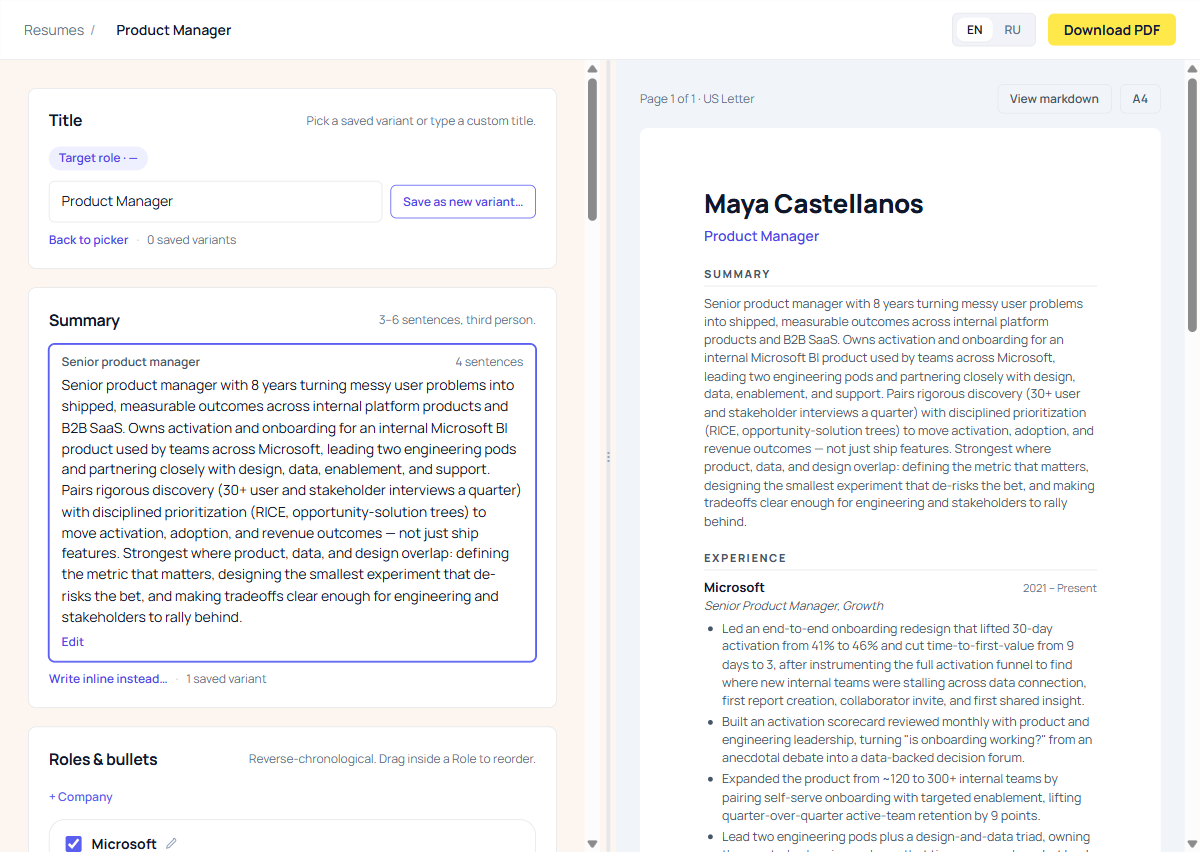Switch resume language to RU
The image size is (1200, 852).
(1013, 30)
